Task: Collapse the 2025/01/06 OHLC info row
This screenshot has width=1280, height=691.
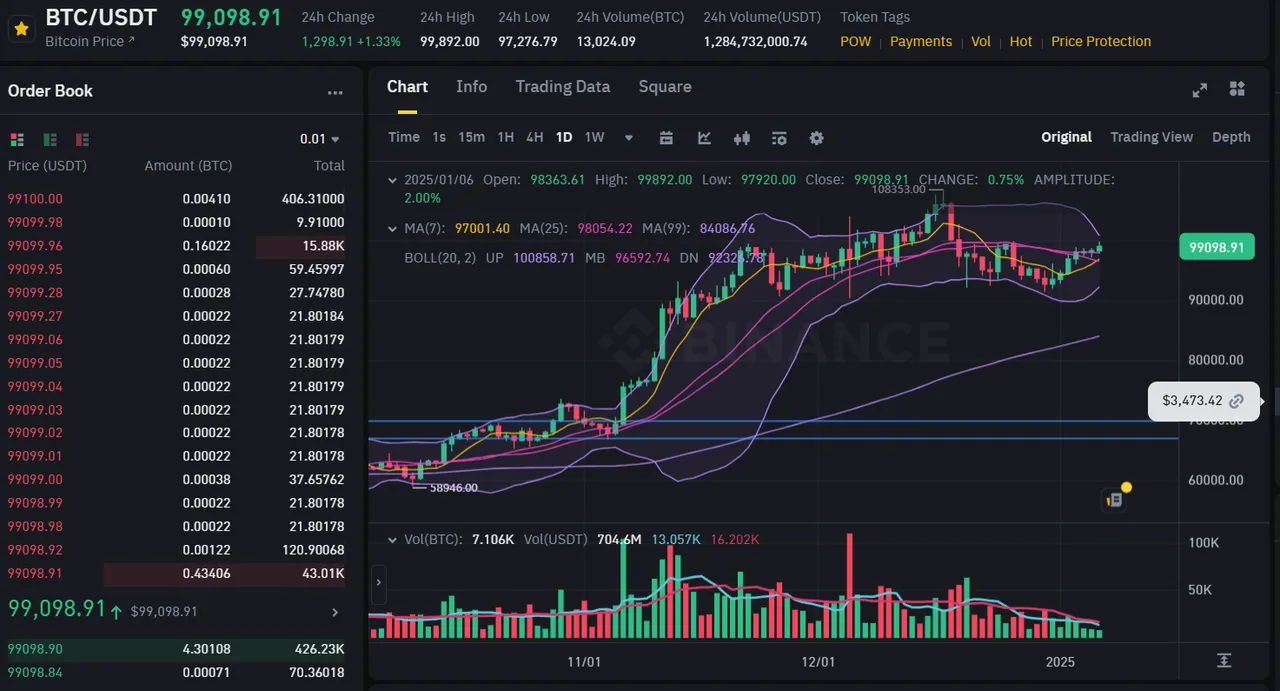Action: (392, 180)
